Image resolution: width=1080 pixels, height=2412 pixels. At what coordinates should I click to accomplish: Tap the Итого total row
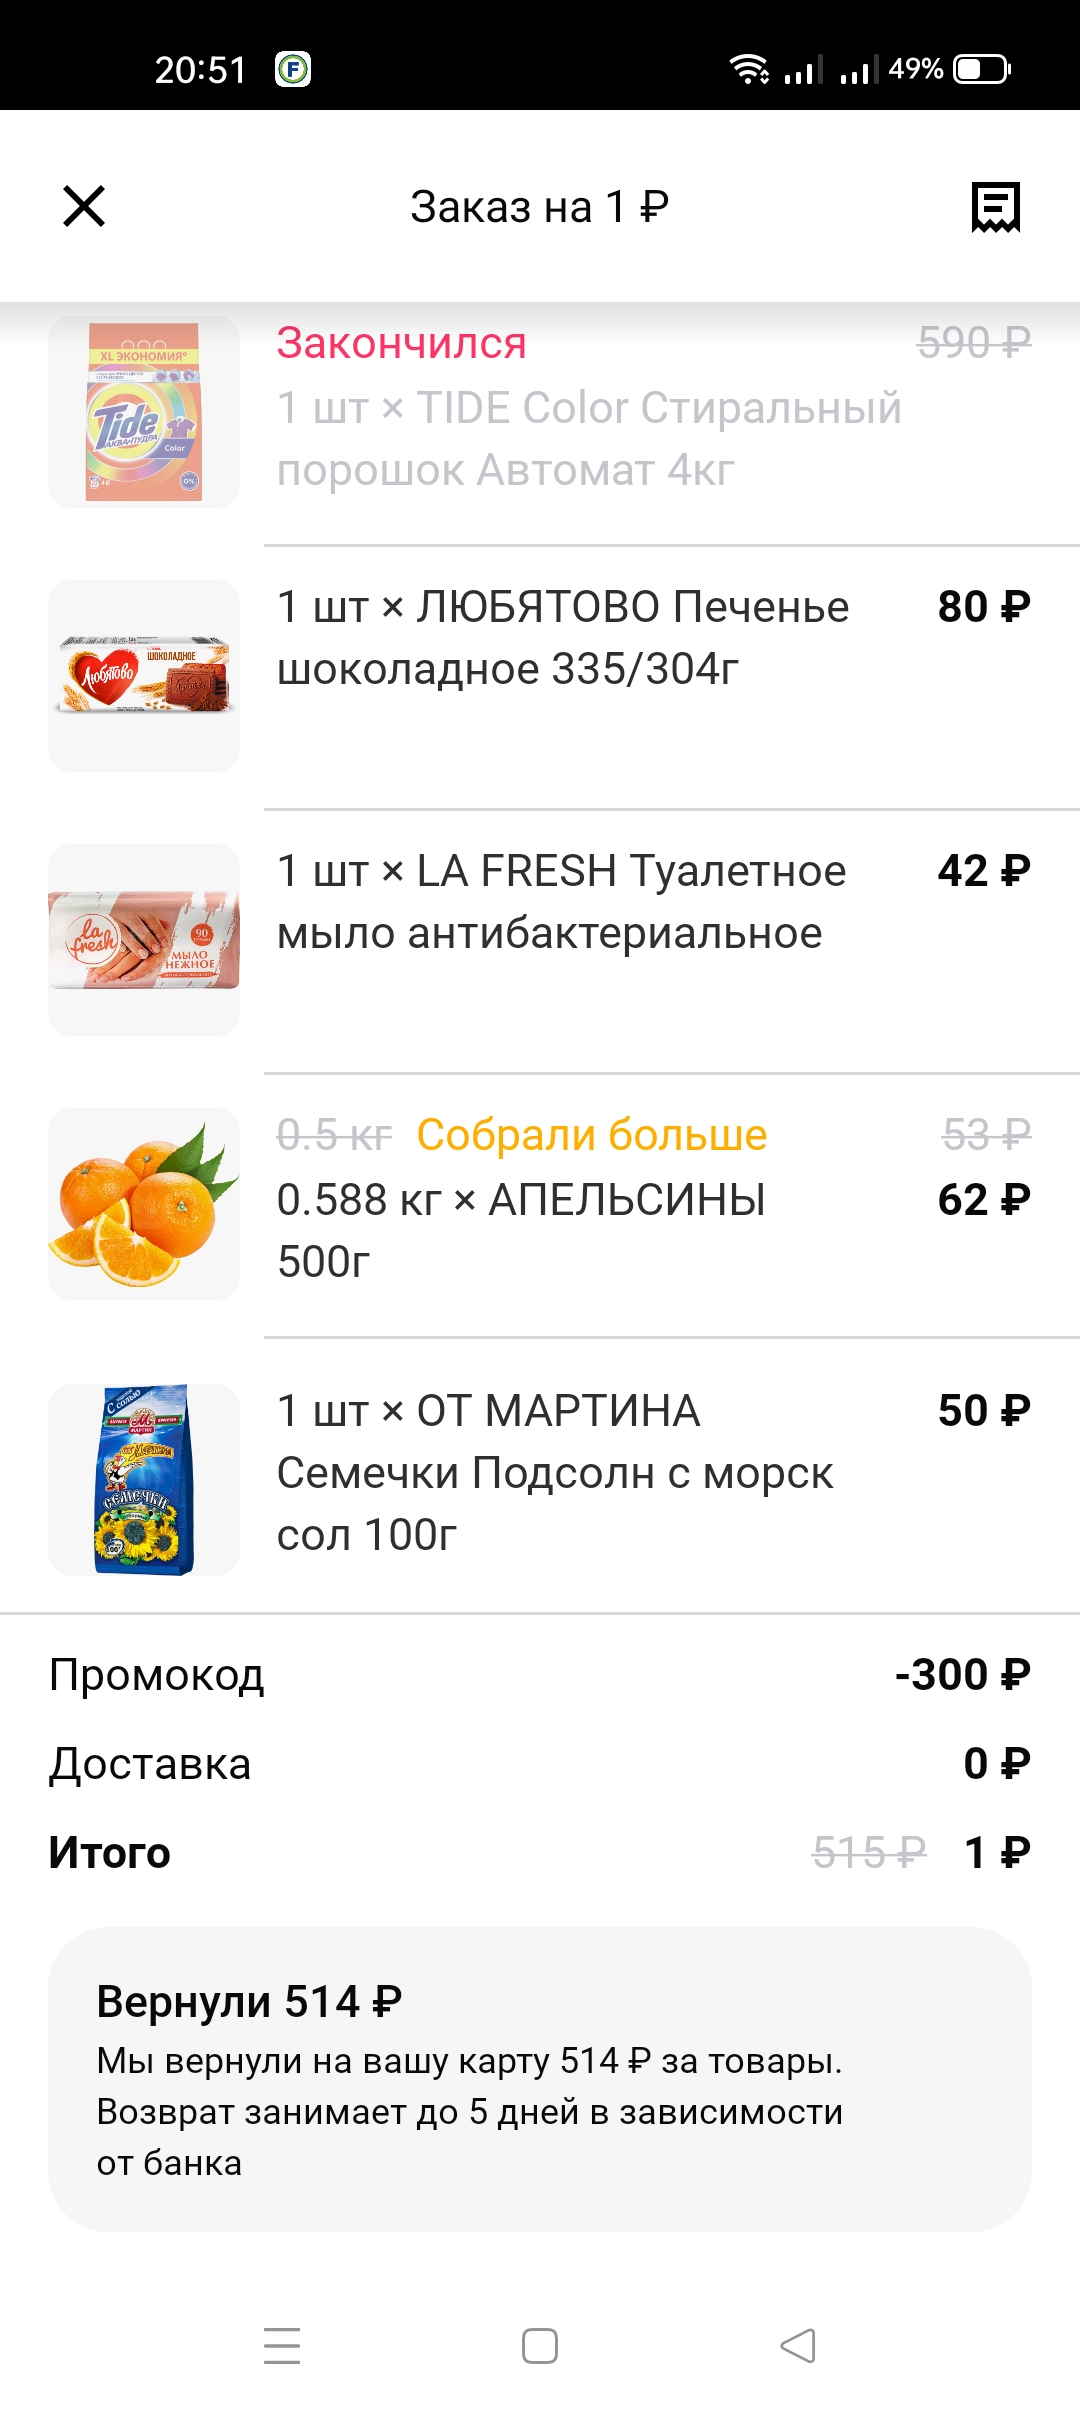point(540,1852)
